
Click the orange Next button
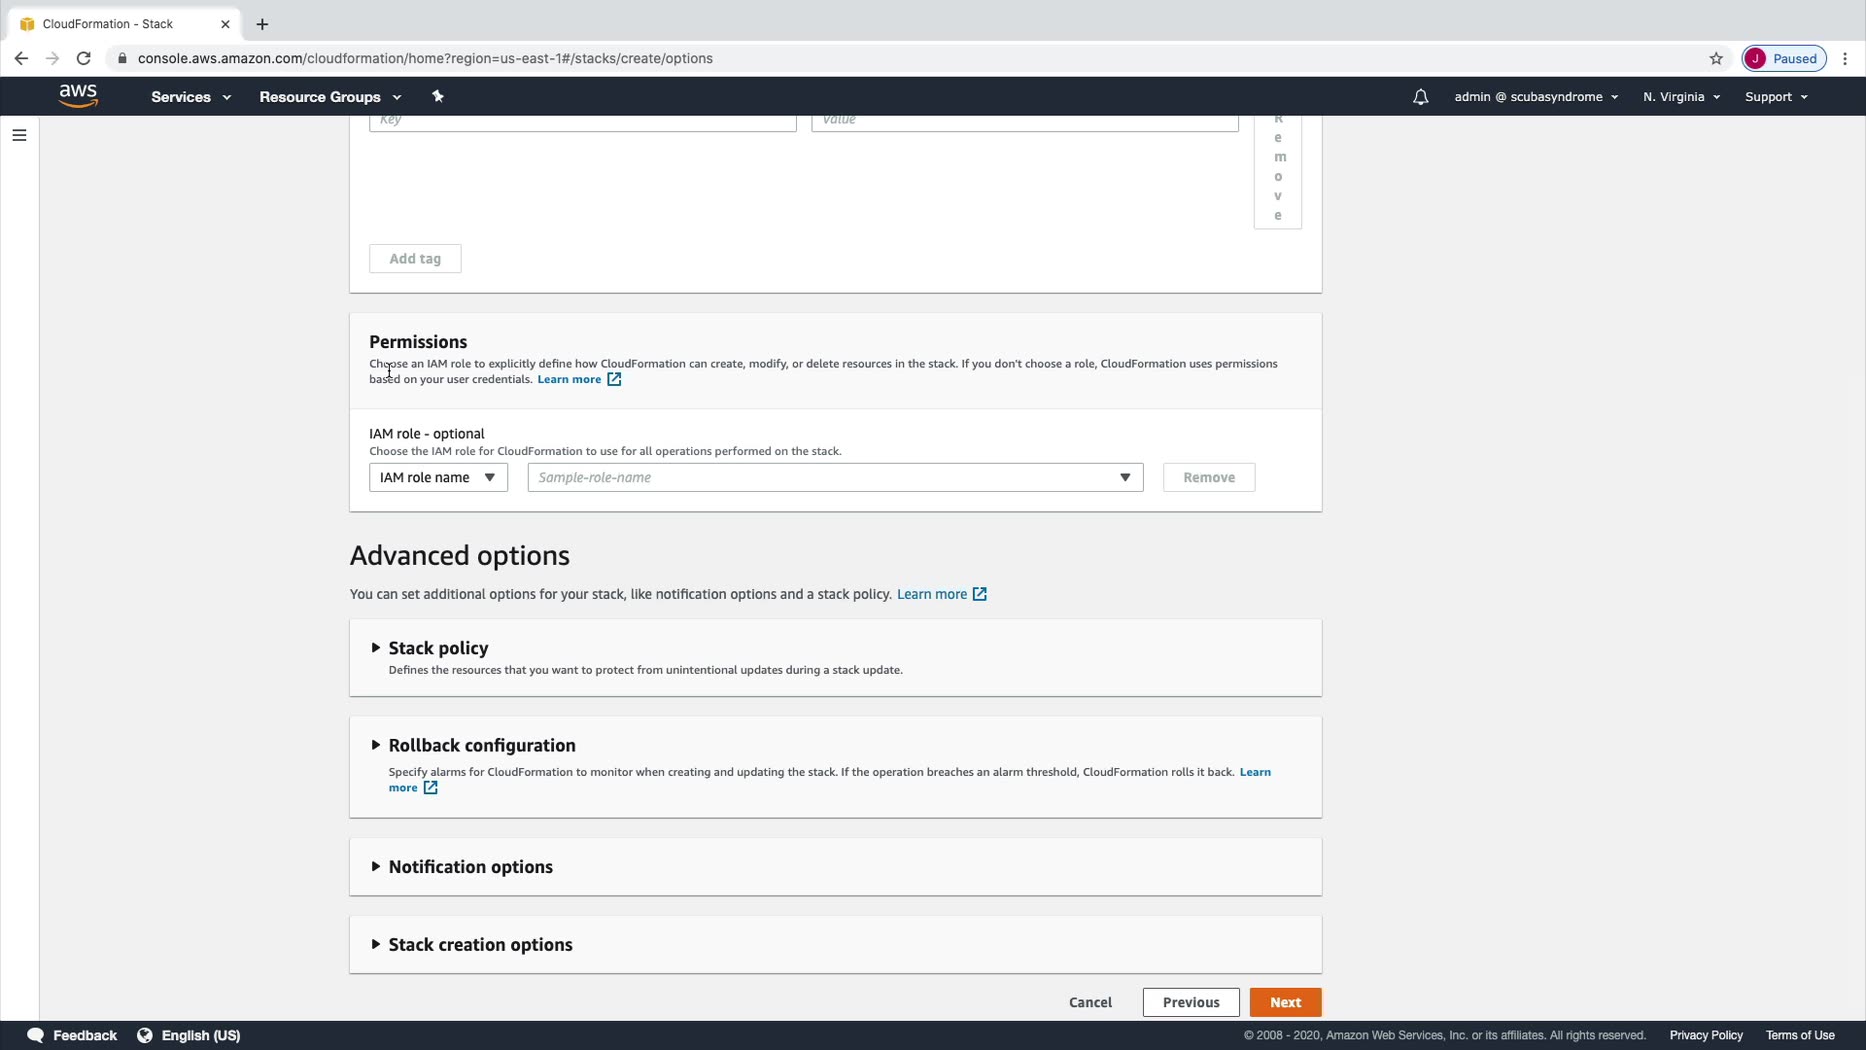[x=1285, y=1002]
